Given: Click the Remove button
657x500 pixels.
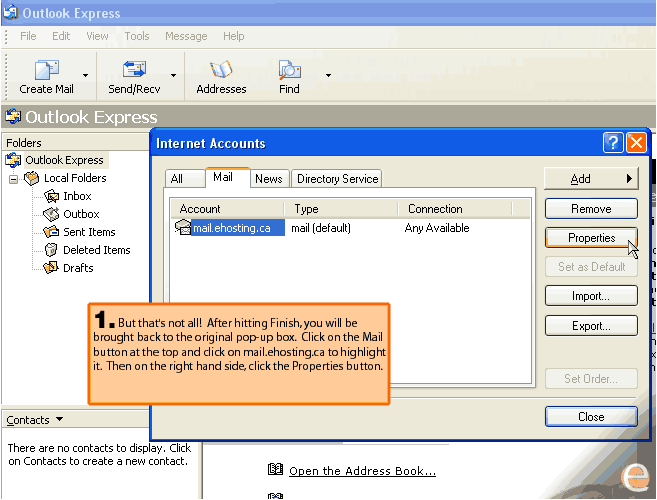Looking at the screenshot, I should pyautogui.click(x=591, y=209).
